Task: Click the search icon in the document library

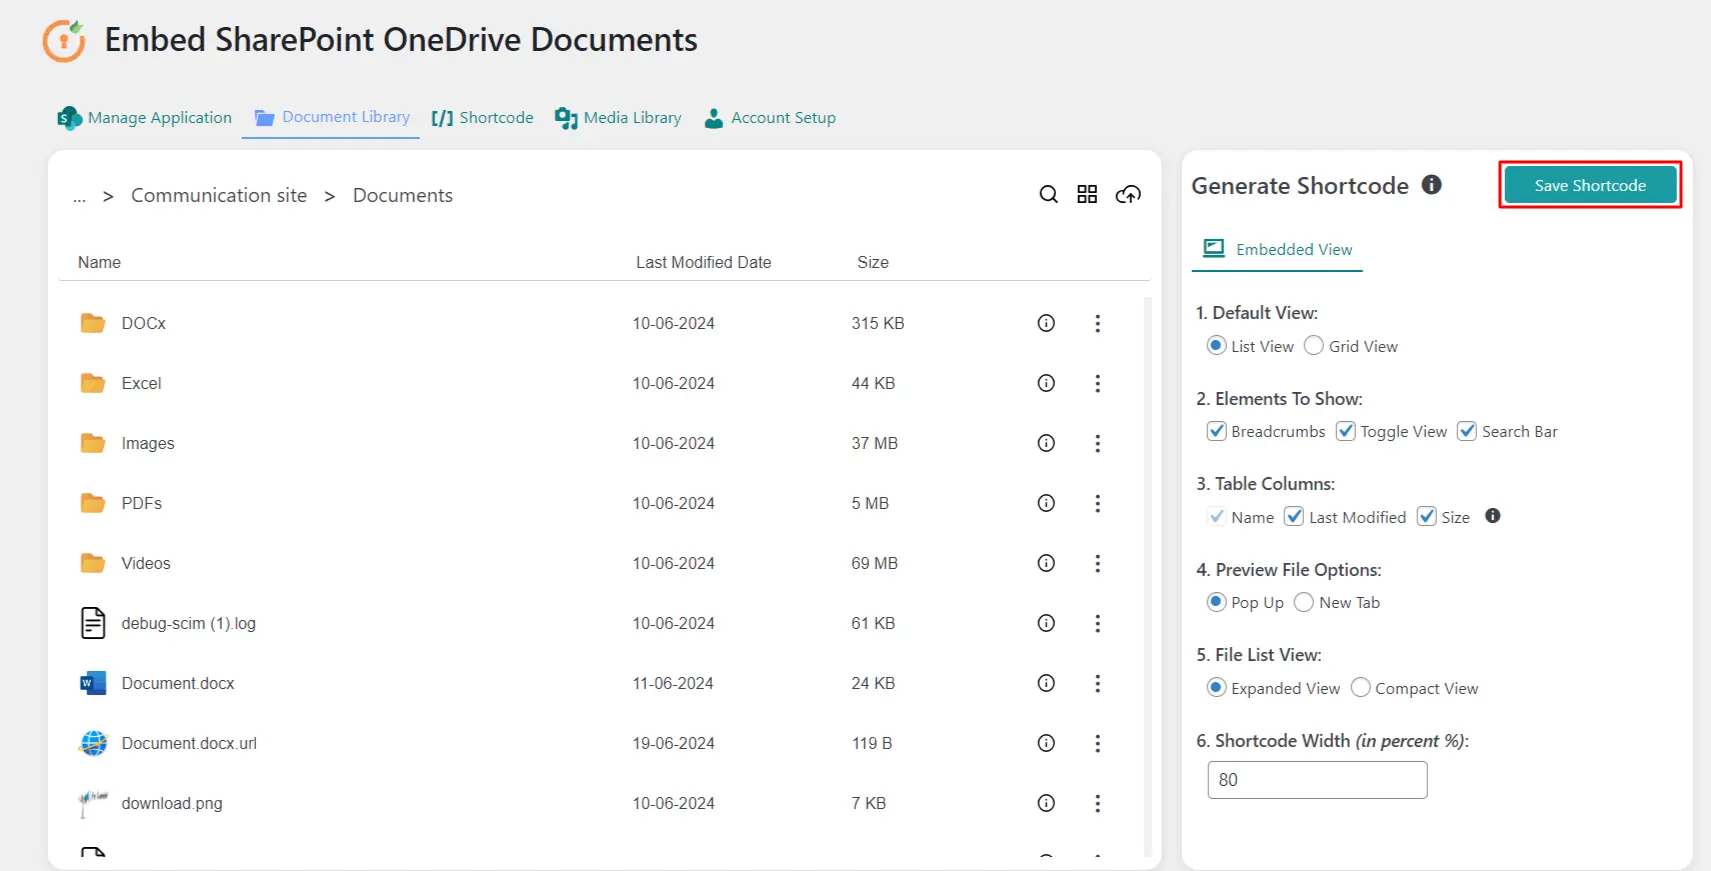Action: [x=1048, y=194]
